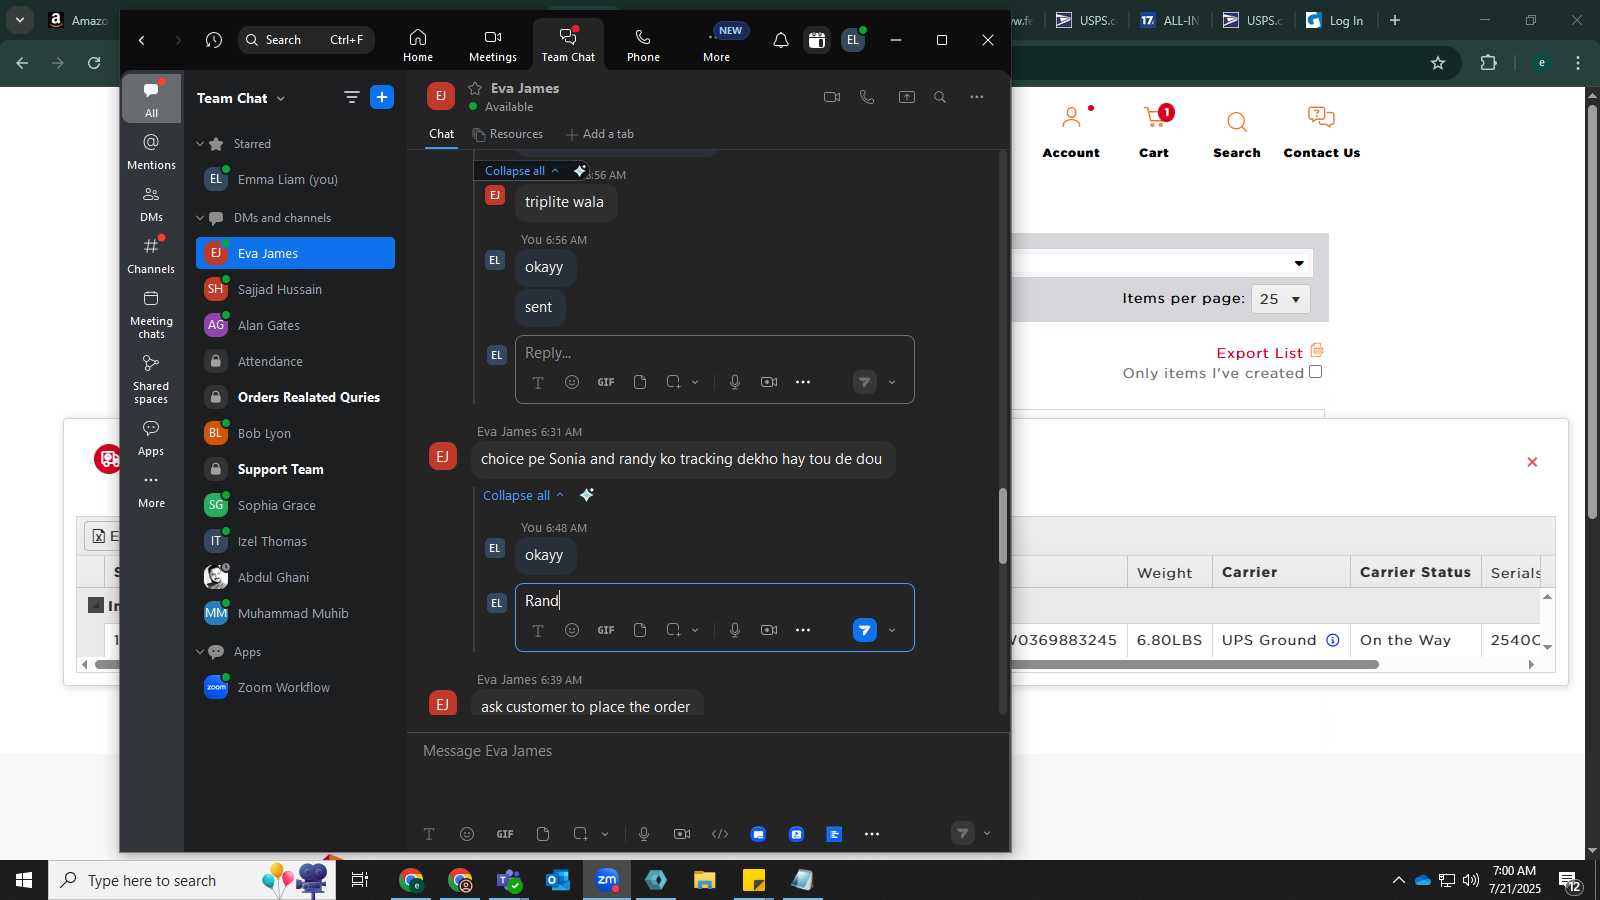This screenshot has width=1600, height=900.
Task: Record audio message in Rand reply box
Action: click(x=735, y=630)
